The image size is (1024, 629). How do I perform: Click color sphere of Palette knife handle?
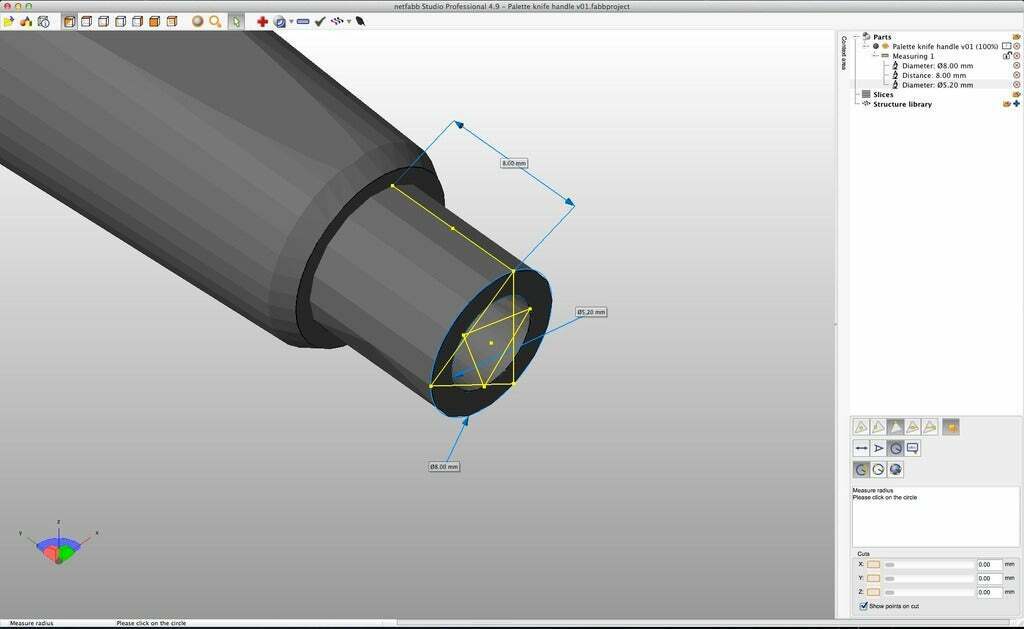click(886, 46)
